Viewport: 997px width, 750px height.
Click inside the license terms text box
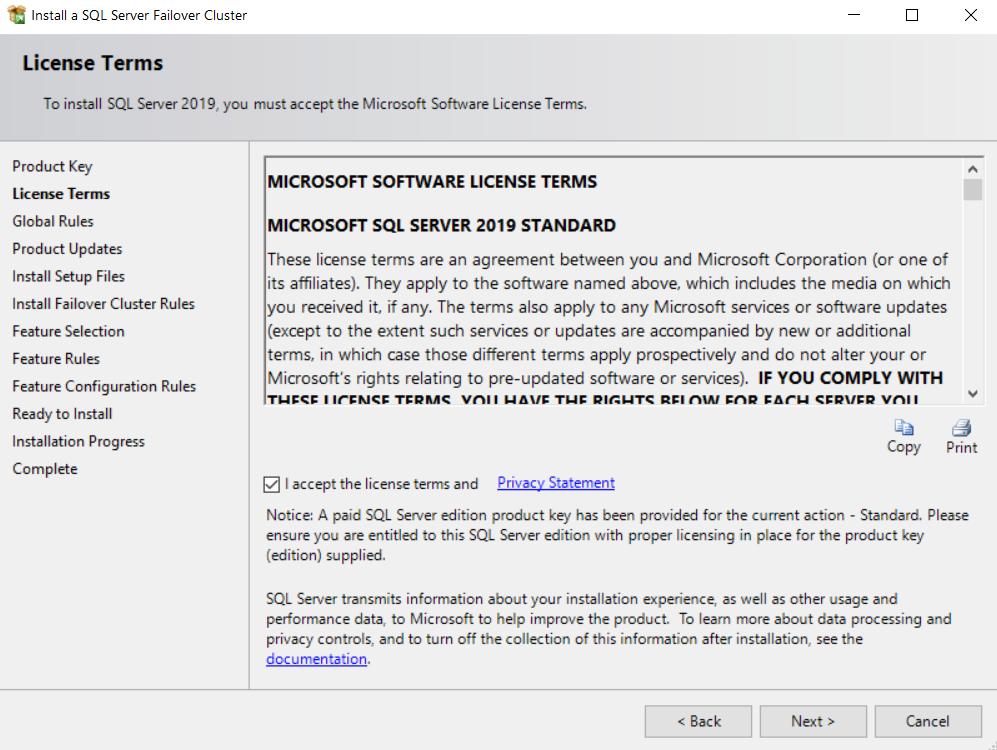(x=614, y=280)
